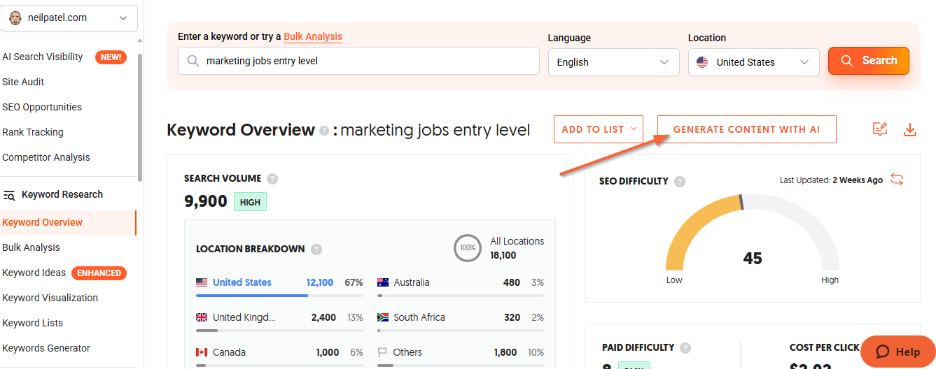
Task: Select the United Kingdom location row
Action: [279, 322]
